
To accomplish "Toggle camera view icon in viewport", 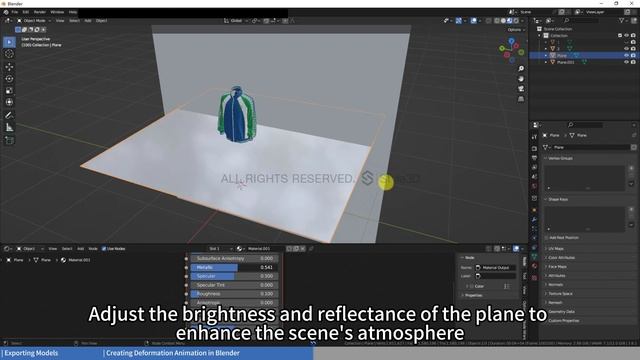I will coord(521,89).
